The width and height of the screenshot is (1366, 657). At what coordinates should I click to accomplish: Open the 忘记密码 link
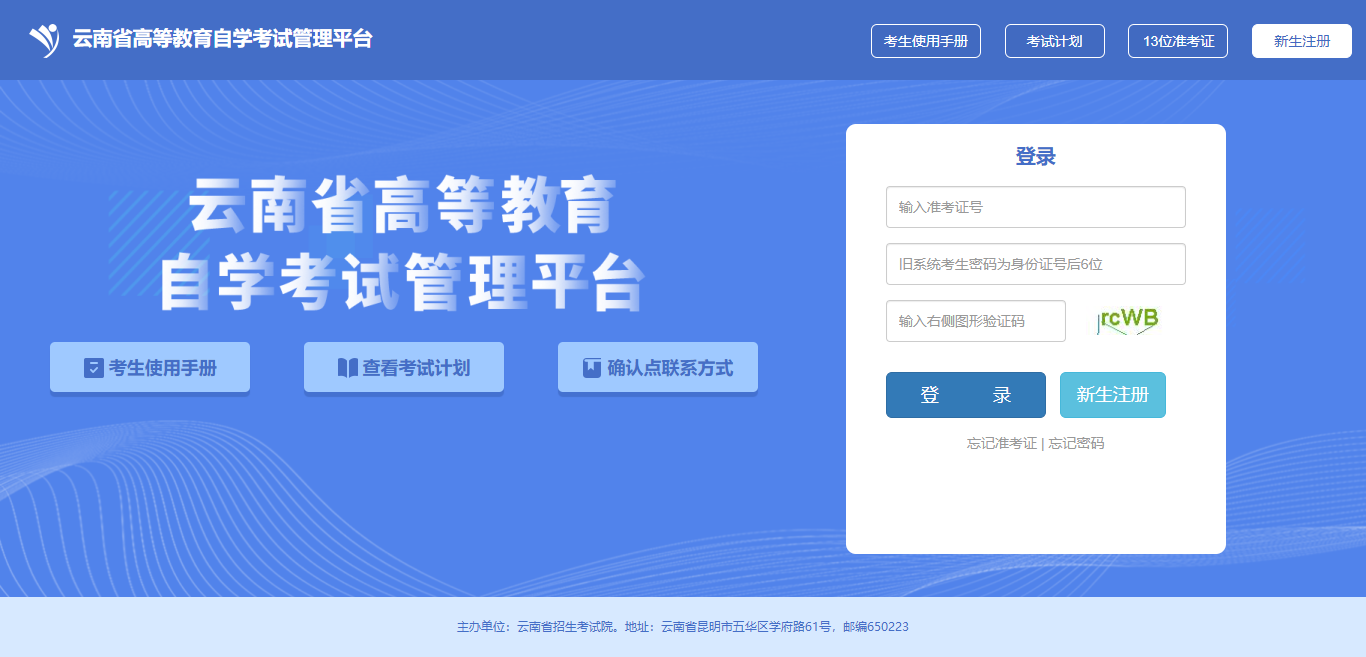tap(1076, 443)
